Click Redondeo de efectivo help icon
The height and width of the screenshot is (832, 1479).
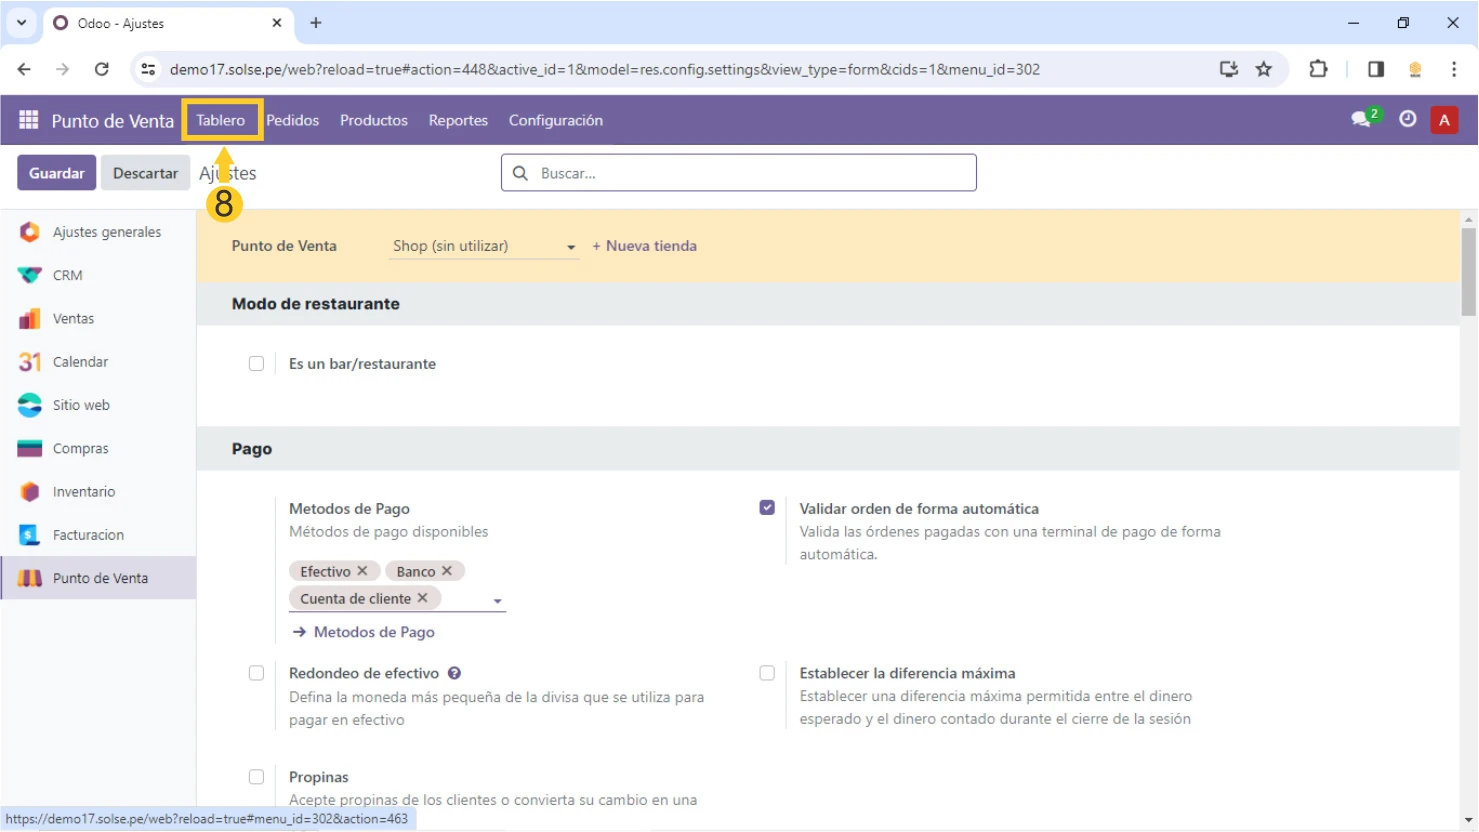pos(454,673)
